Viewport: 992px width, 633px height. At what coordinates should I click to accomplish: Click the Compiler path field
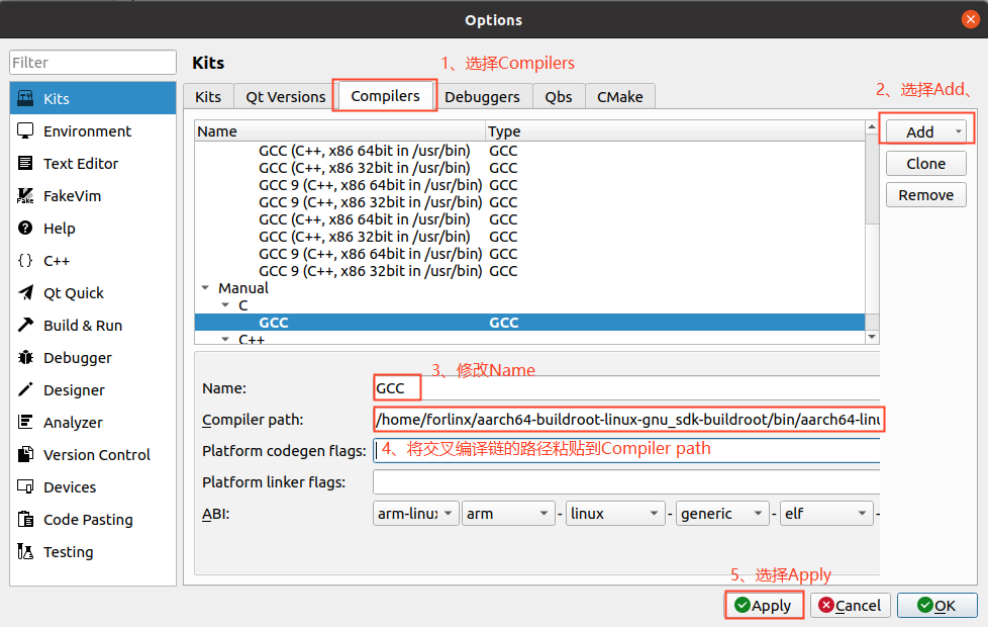click(x=626, y=419)
